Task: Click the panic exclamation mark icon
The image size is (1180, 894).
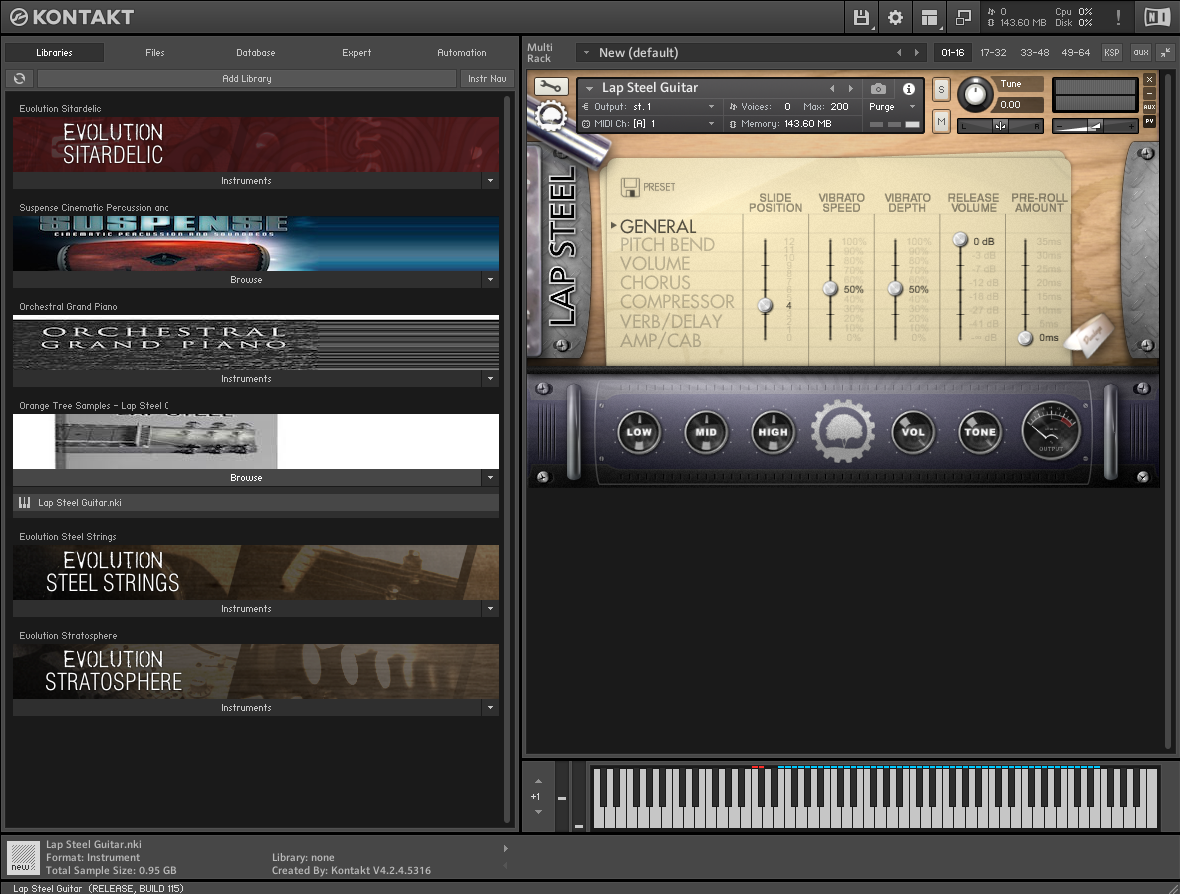Action: click(1118, 17)
